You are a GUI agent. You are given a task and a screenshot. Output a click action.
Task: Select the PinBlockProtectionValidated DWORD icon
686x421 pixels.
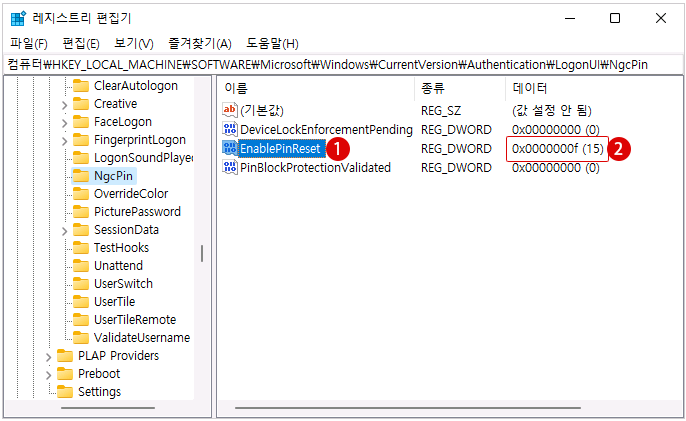[x=230, y=167]
